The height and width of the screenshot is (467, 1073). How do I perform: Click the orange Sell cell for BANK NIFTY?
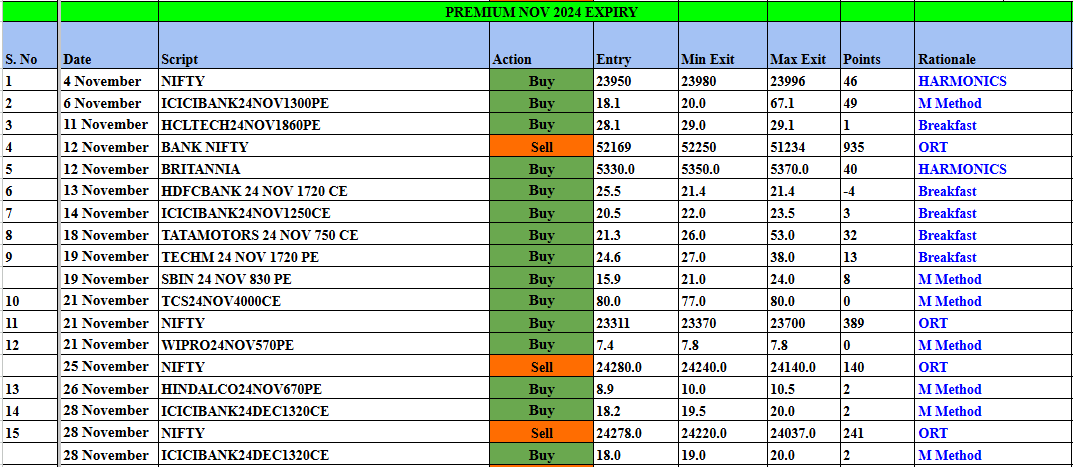(x=541, y=147)
